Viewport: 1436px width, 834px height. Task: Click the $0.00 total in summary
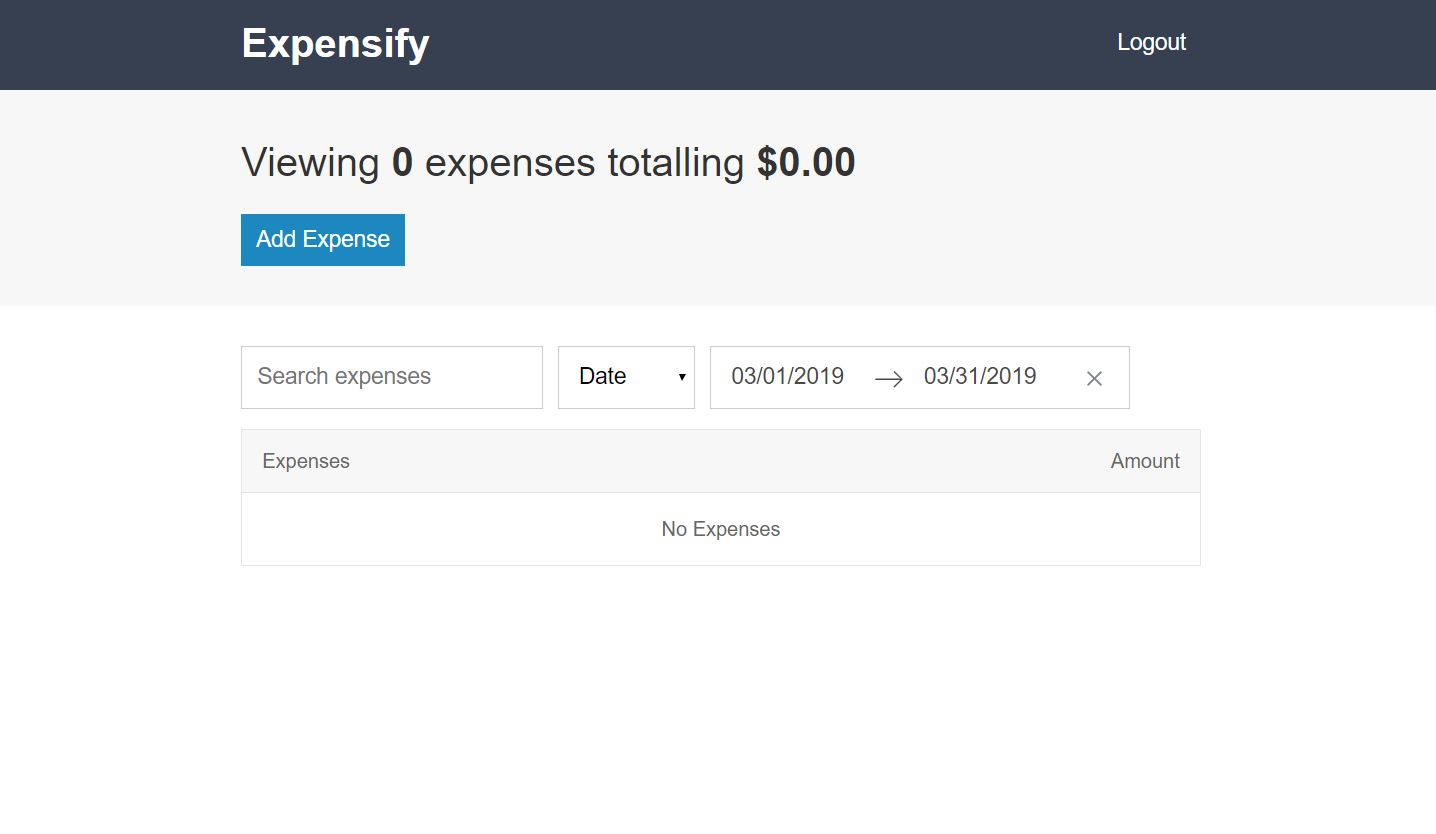(805, 163)
